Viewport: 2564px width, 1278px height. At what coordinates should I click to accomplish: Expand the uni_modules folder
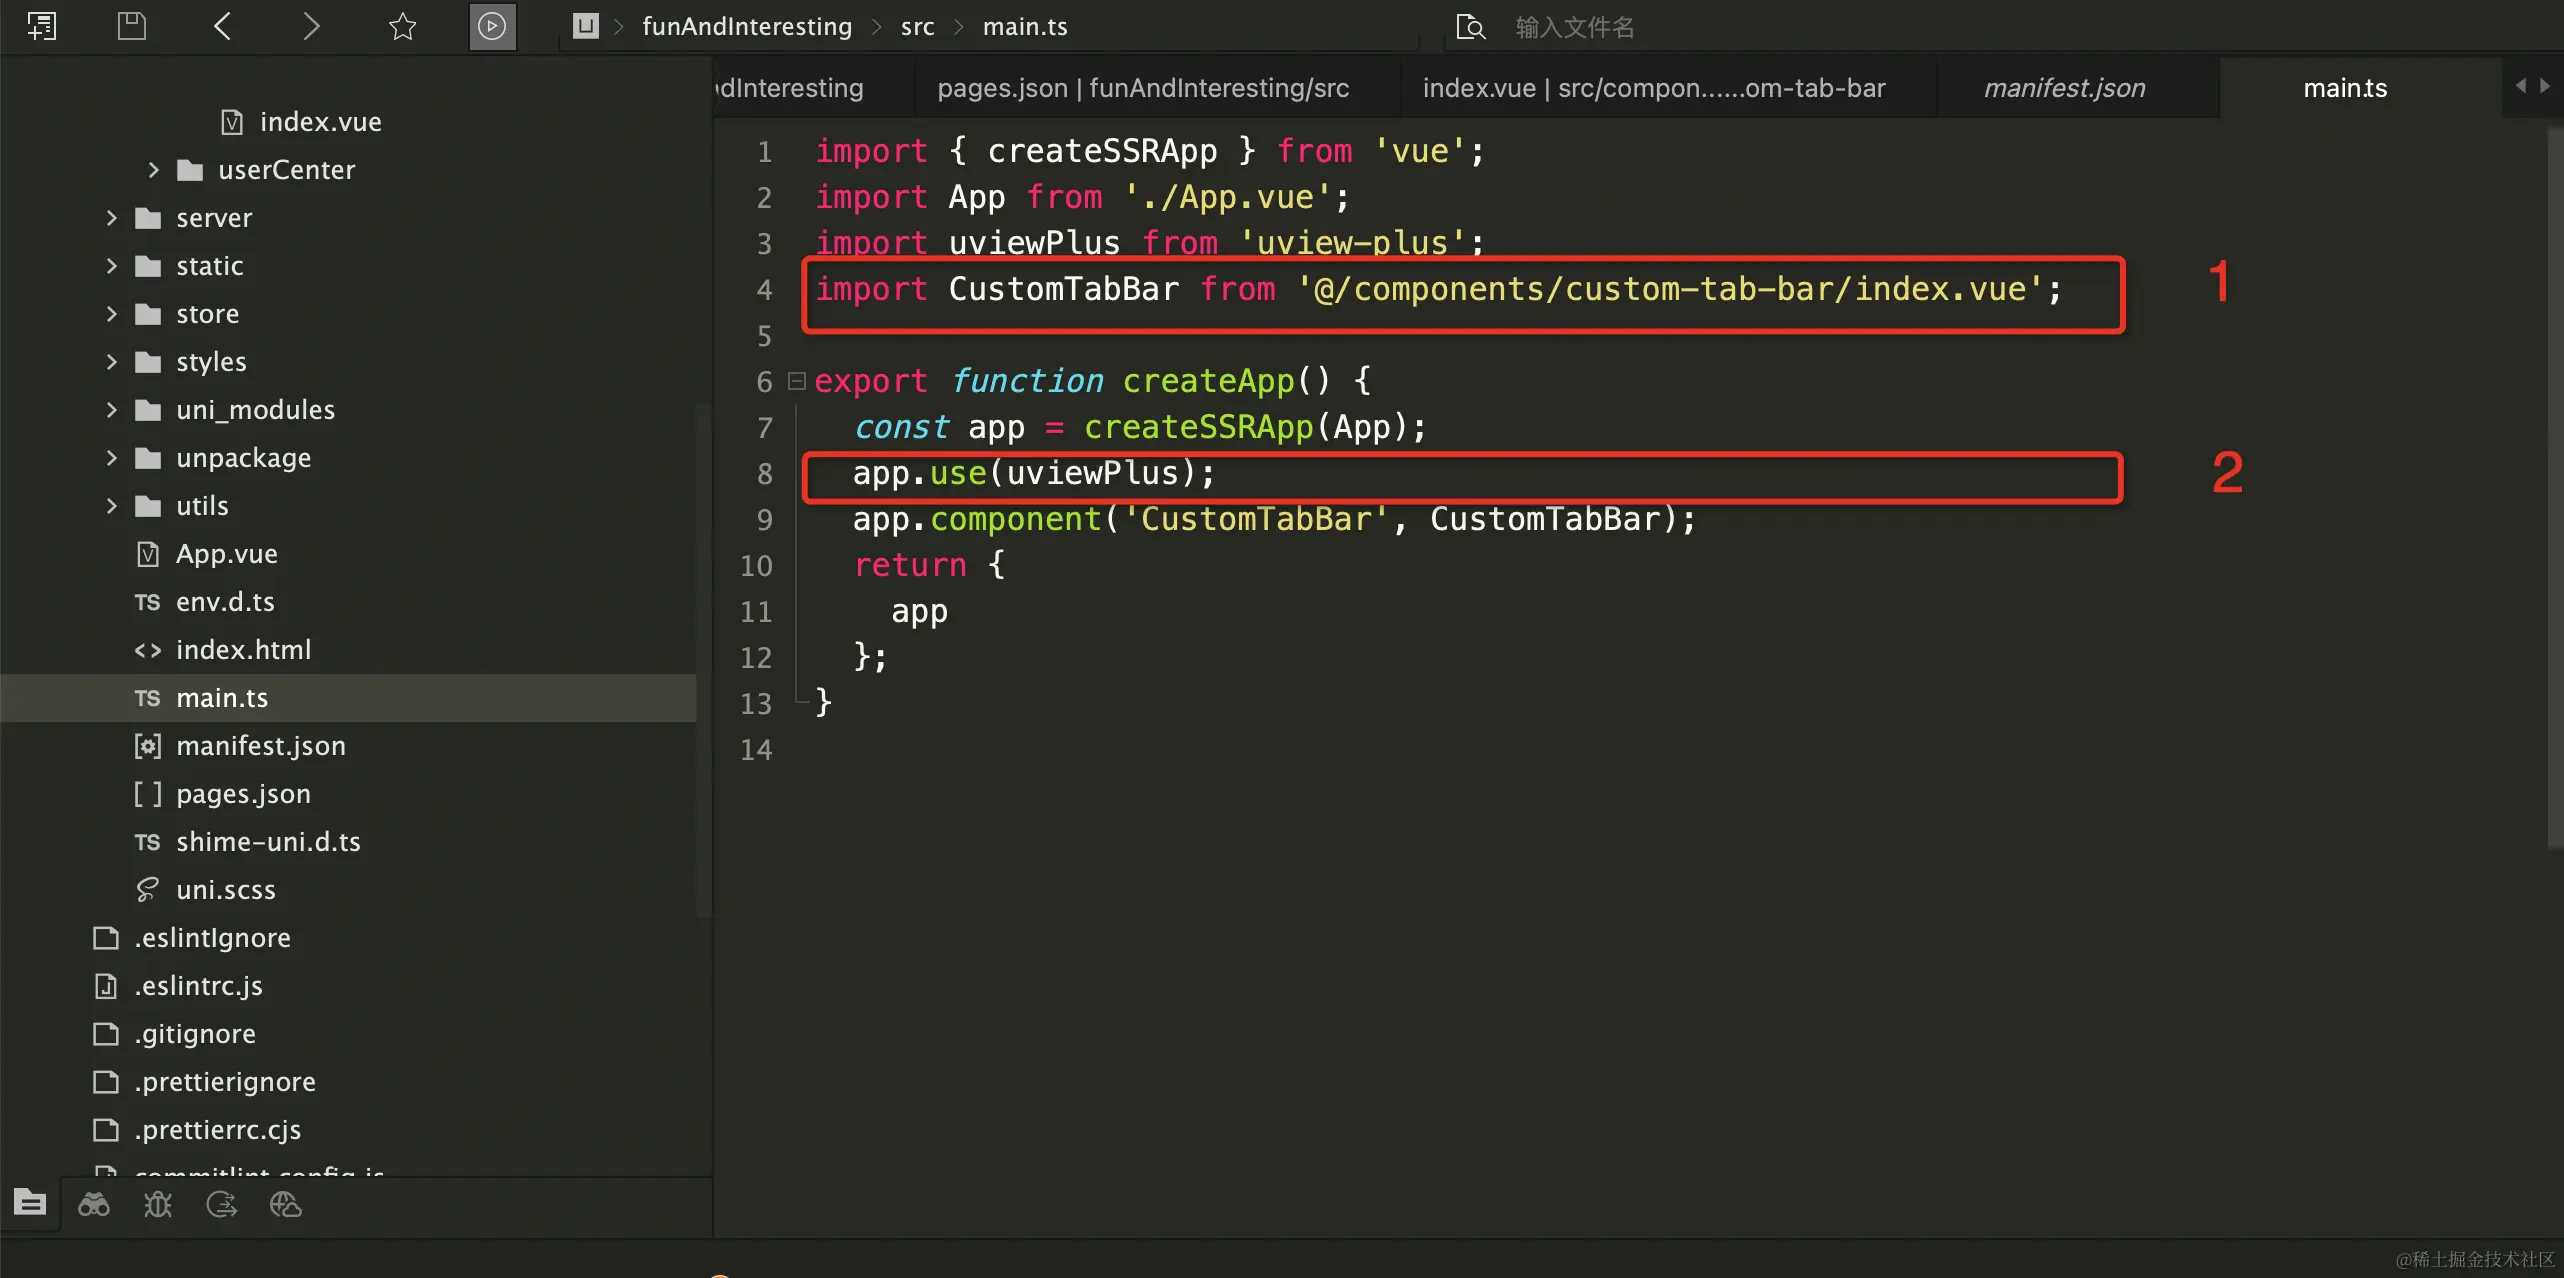pos(111,410)
